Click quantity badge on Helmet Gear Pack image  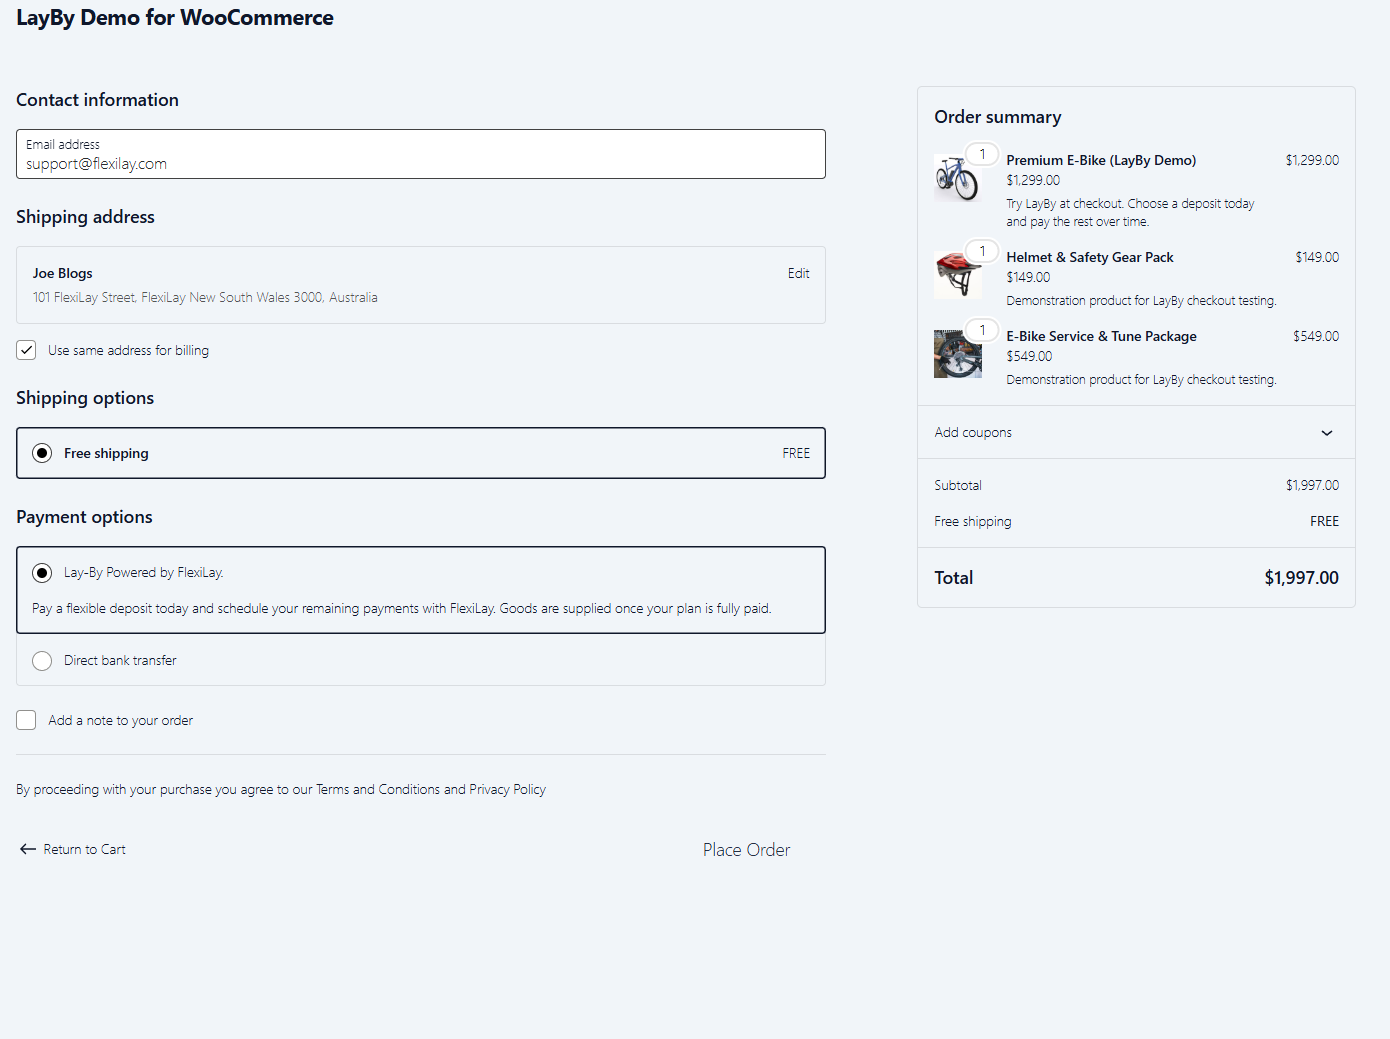[982, 251]
